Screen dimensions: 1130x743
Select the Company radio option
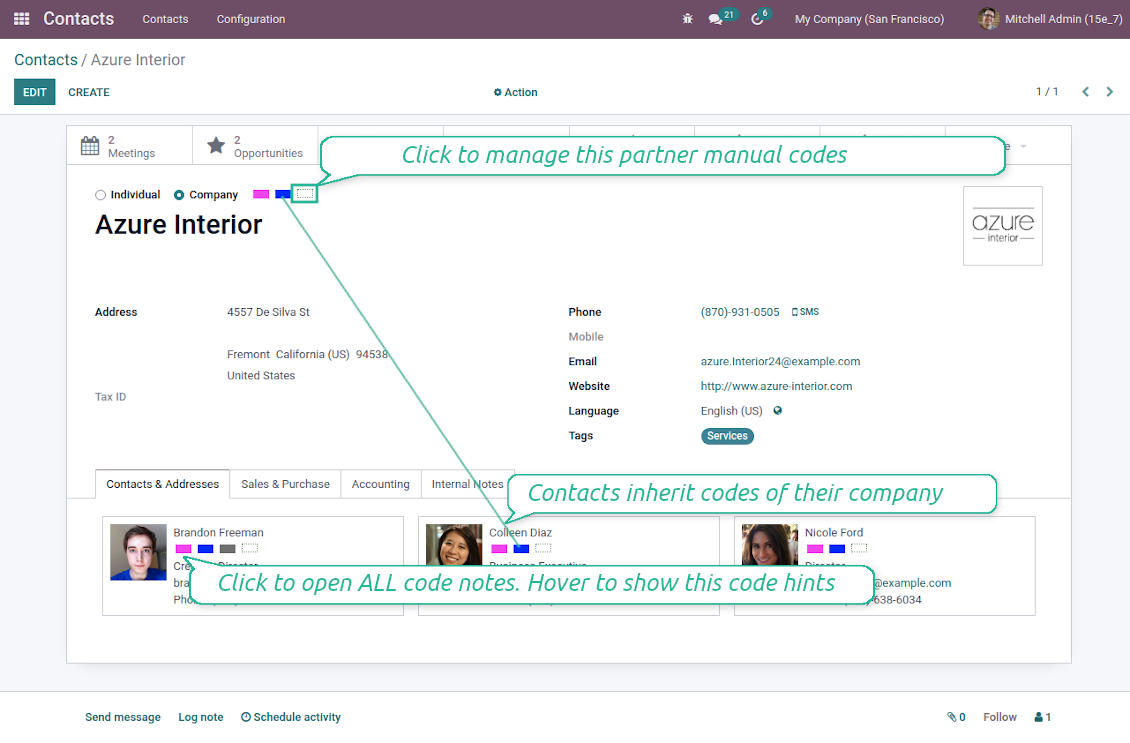coord(179,195)
